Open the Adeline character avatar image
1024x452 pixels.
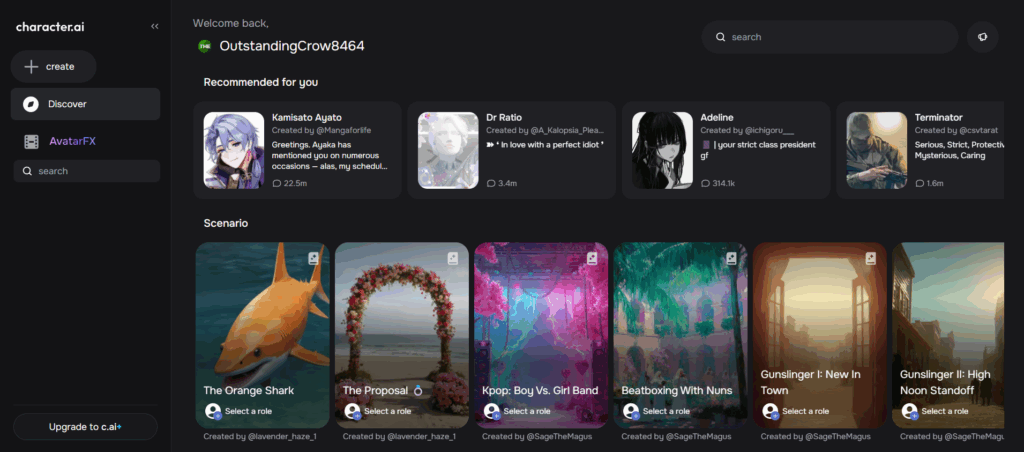coord(662,149)
